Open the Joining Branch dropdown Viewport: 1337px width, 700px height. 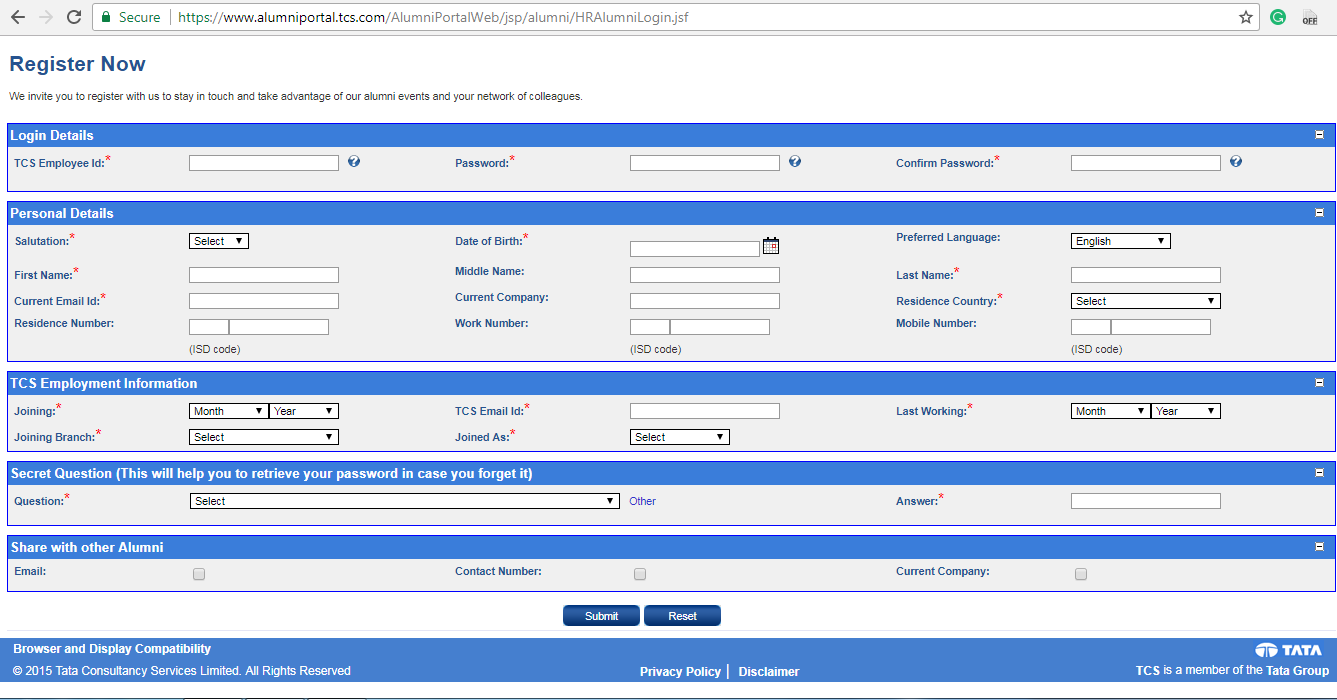pyautogui.click(x=264, y=437)
